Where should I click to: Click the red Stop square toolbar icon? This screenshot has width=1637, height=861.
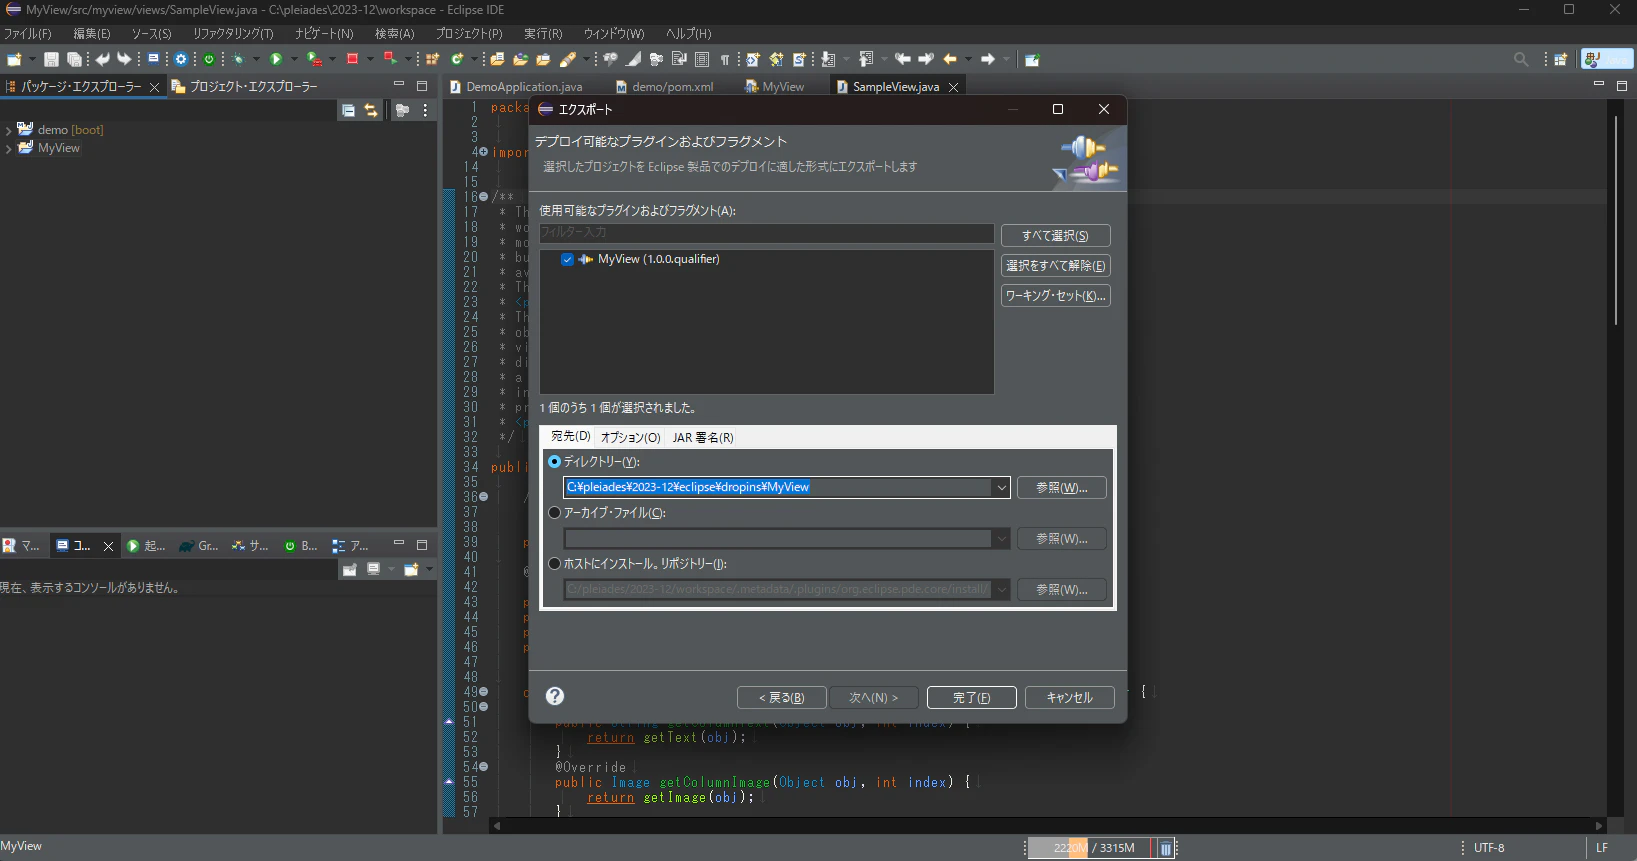(352, 60)
